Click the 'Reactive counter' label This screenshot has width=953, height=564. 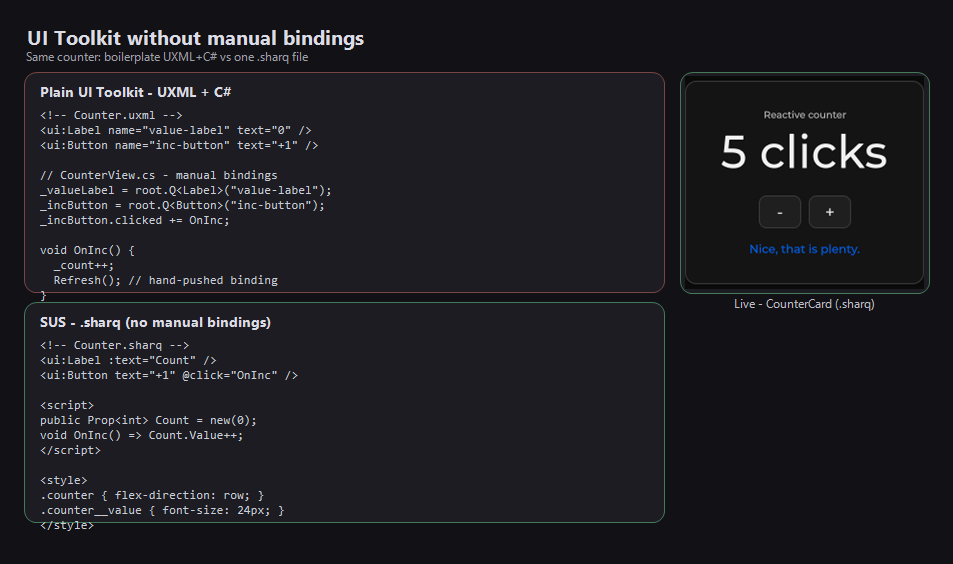[805, 115]
